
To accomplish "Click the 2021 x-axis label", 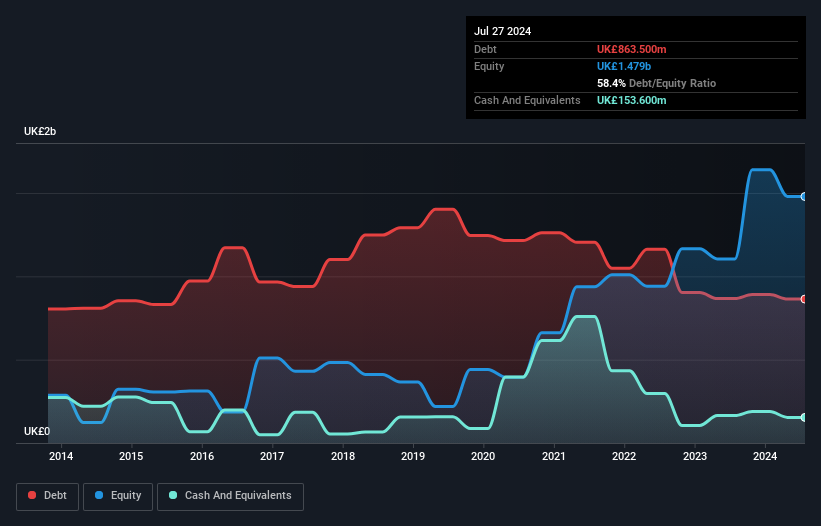I will click(554, 456).
